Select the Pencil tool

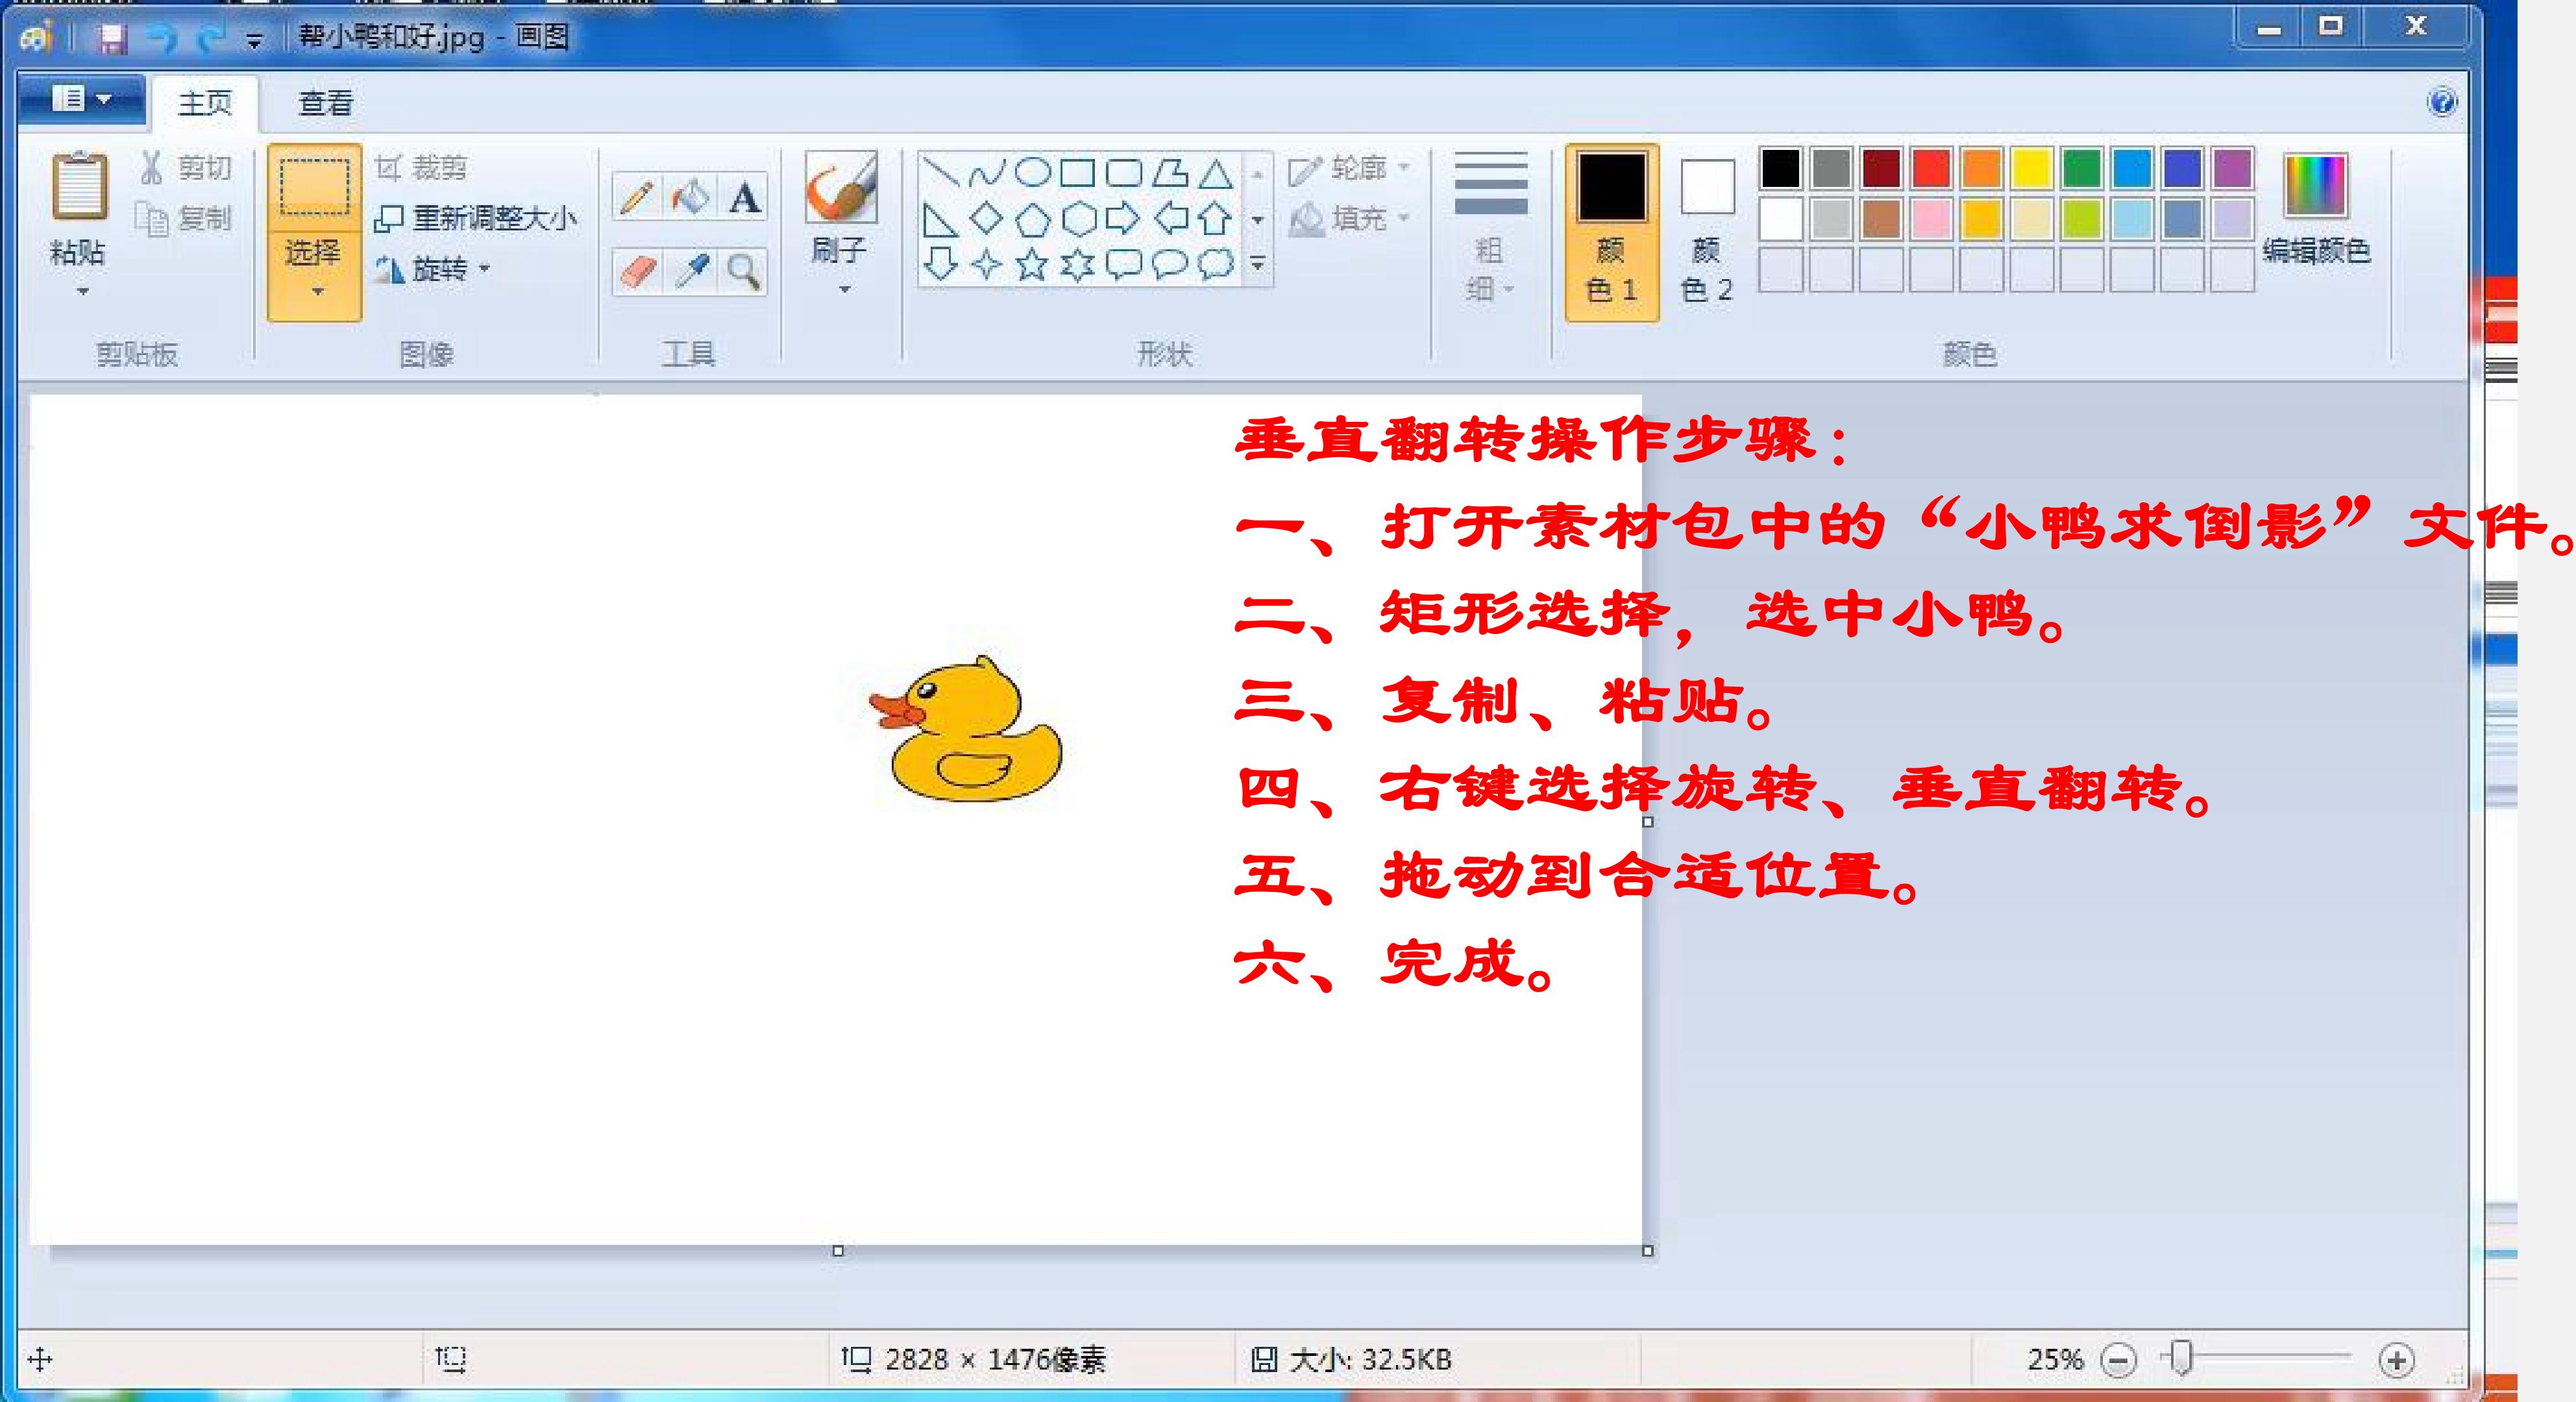[x=637, y=197]
